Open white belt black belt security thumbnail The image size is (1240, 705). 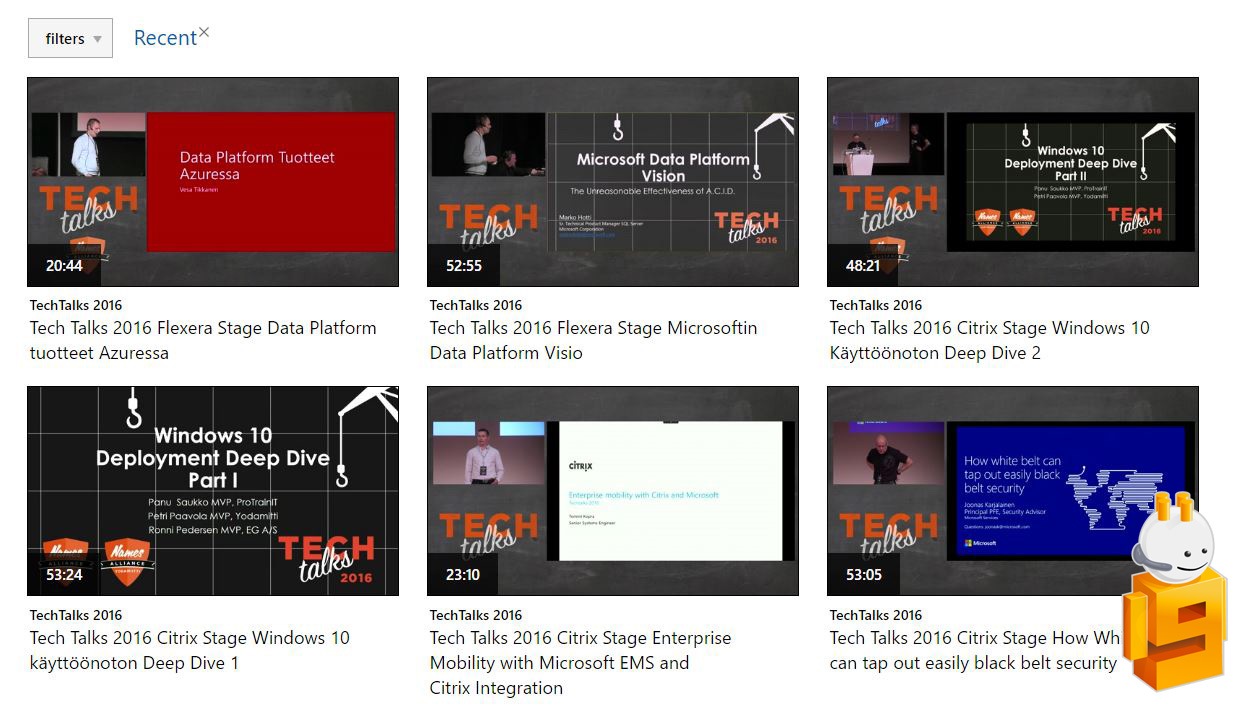[1013, 491]
